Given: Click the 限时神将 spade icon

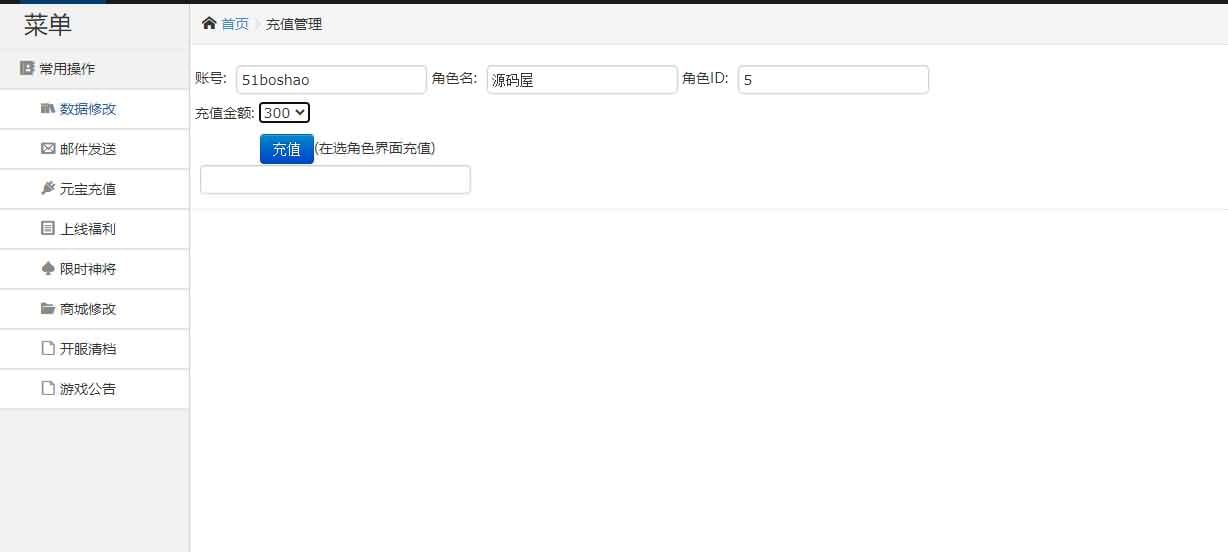Looking at the screenshot, I should 47,268.
